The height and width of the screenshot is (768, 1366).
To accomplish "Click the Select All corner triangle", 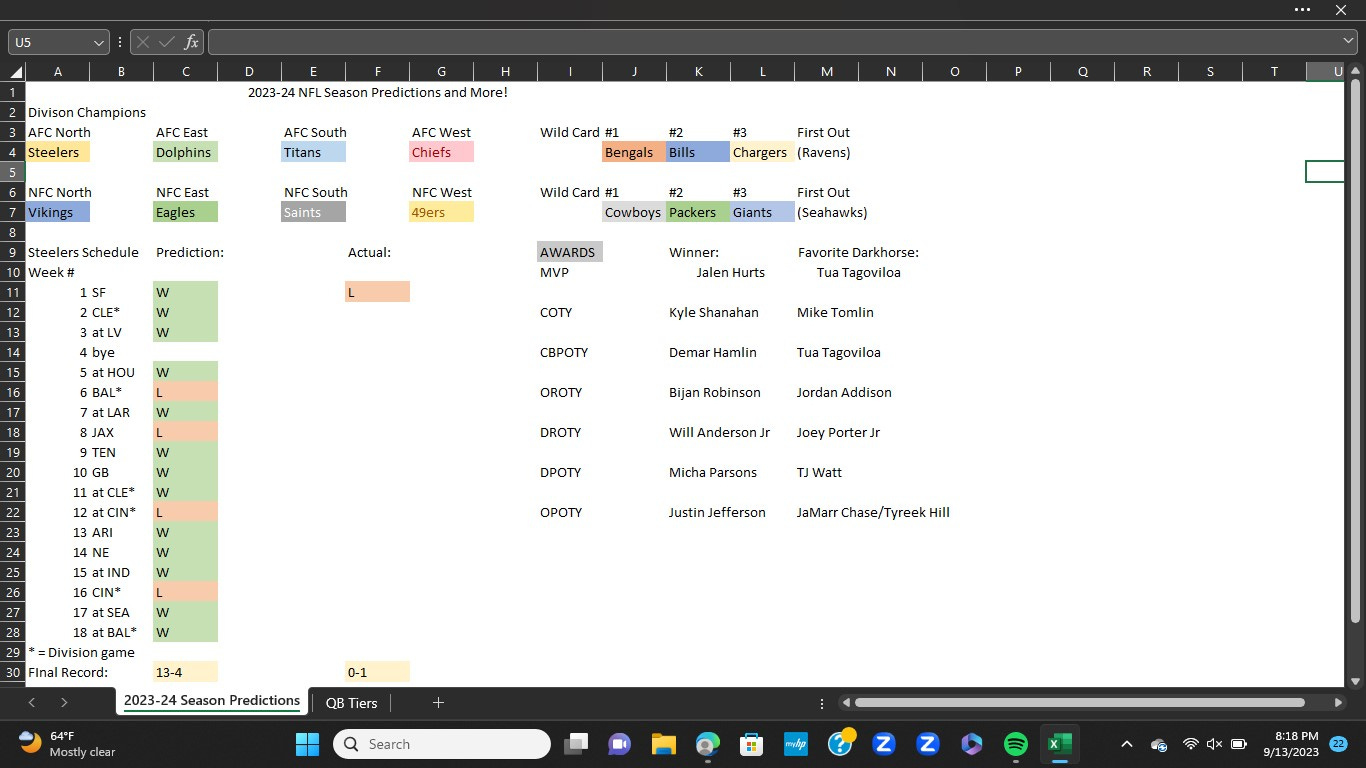I will [15, 72].
